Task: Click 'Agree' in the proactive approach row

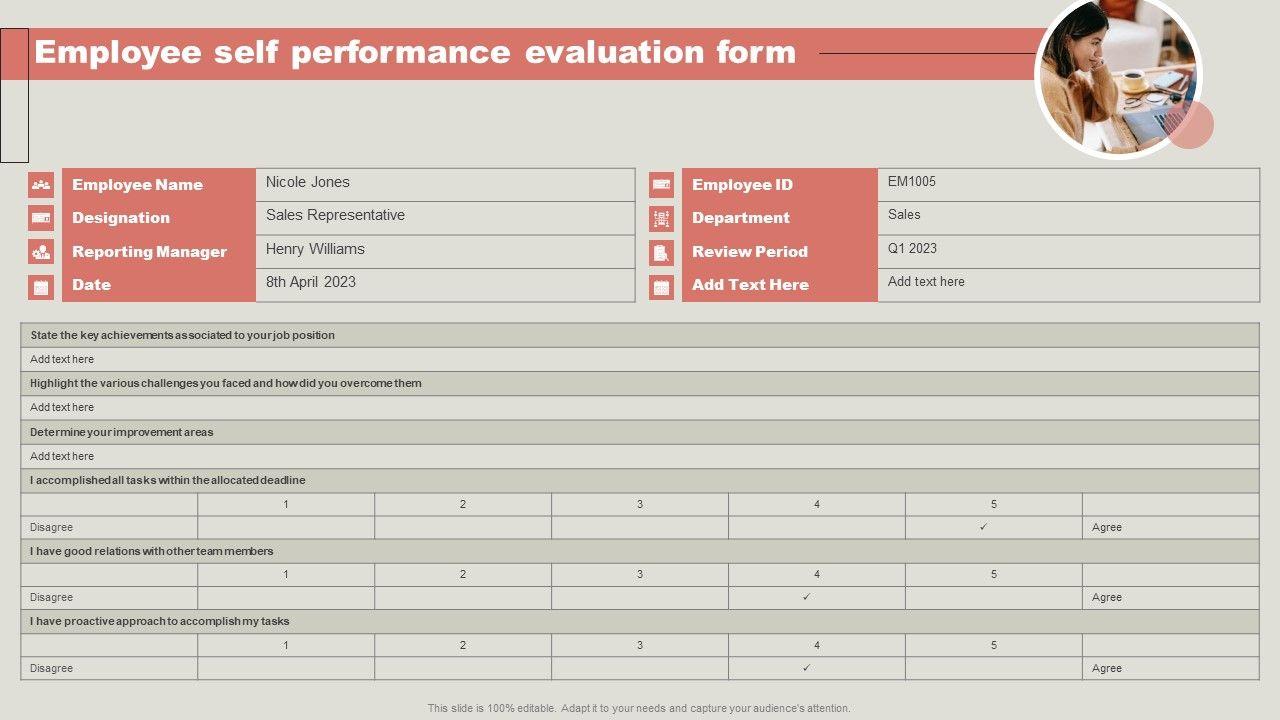Action: pyautogui.click(x=1107, y=668)
